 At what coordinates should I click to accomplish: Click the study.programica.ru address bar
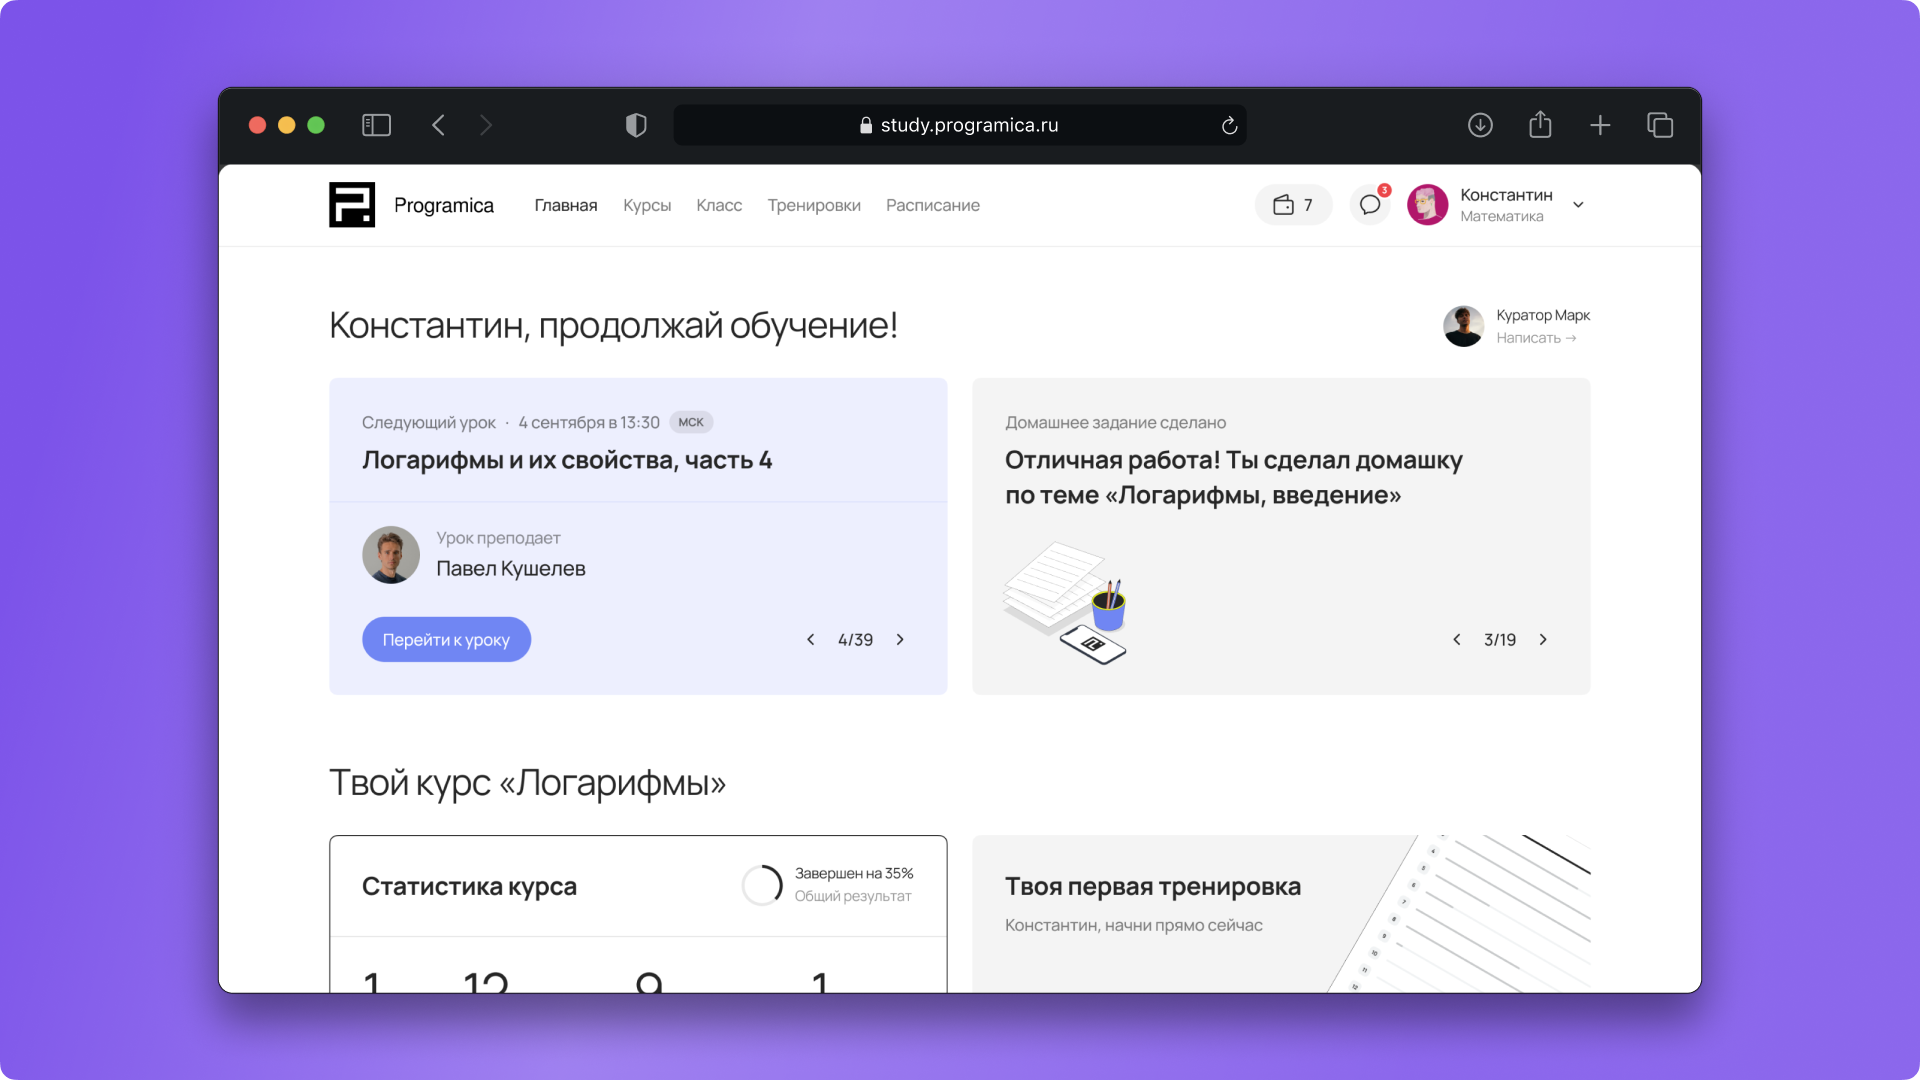pyautogui.click(x=960, y=125)
